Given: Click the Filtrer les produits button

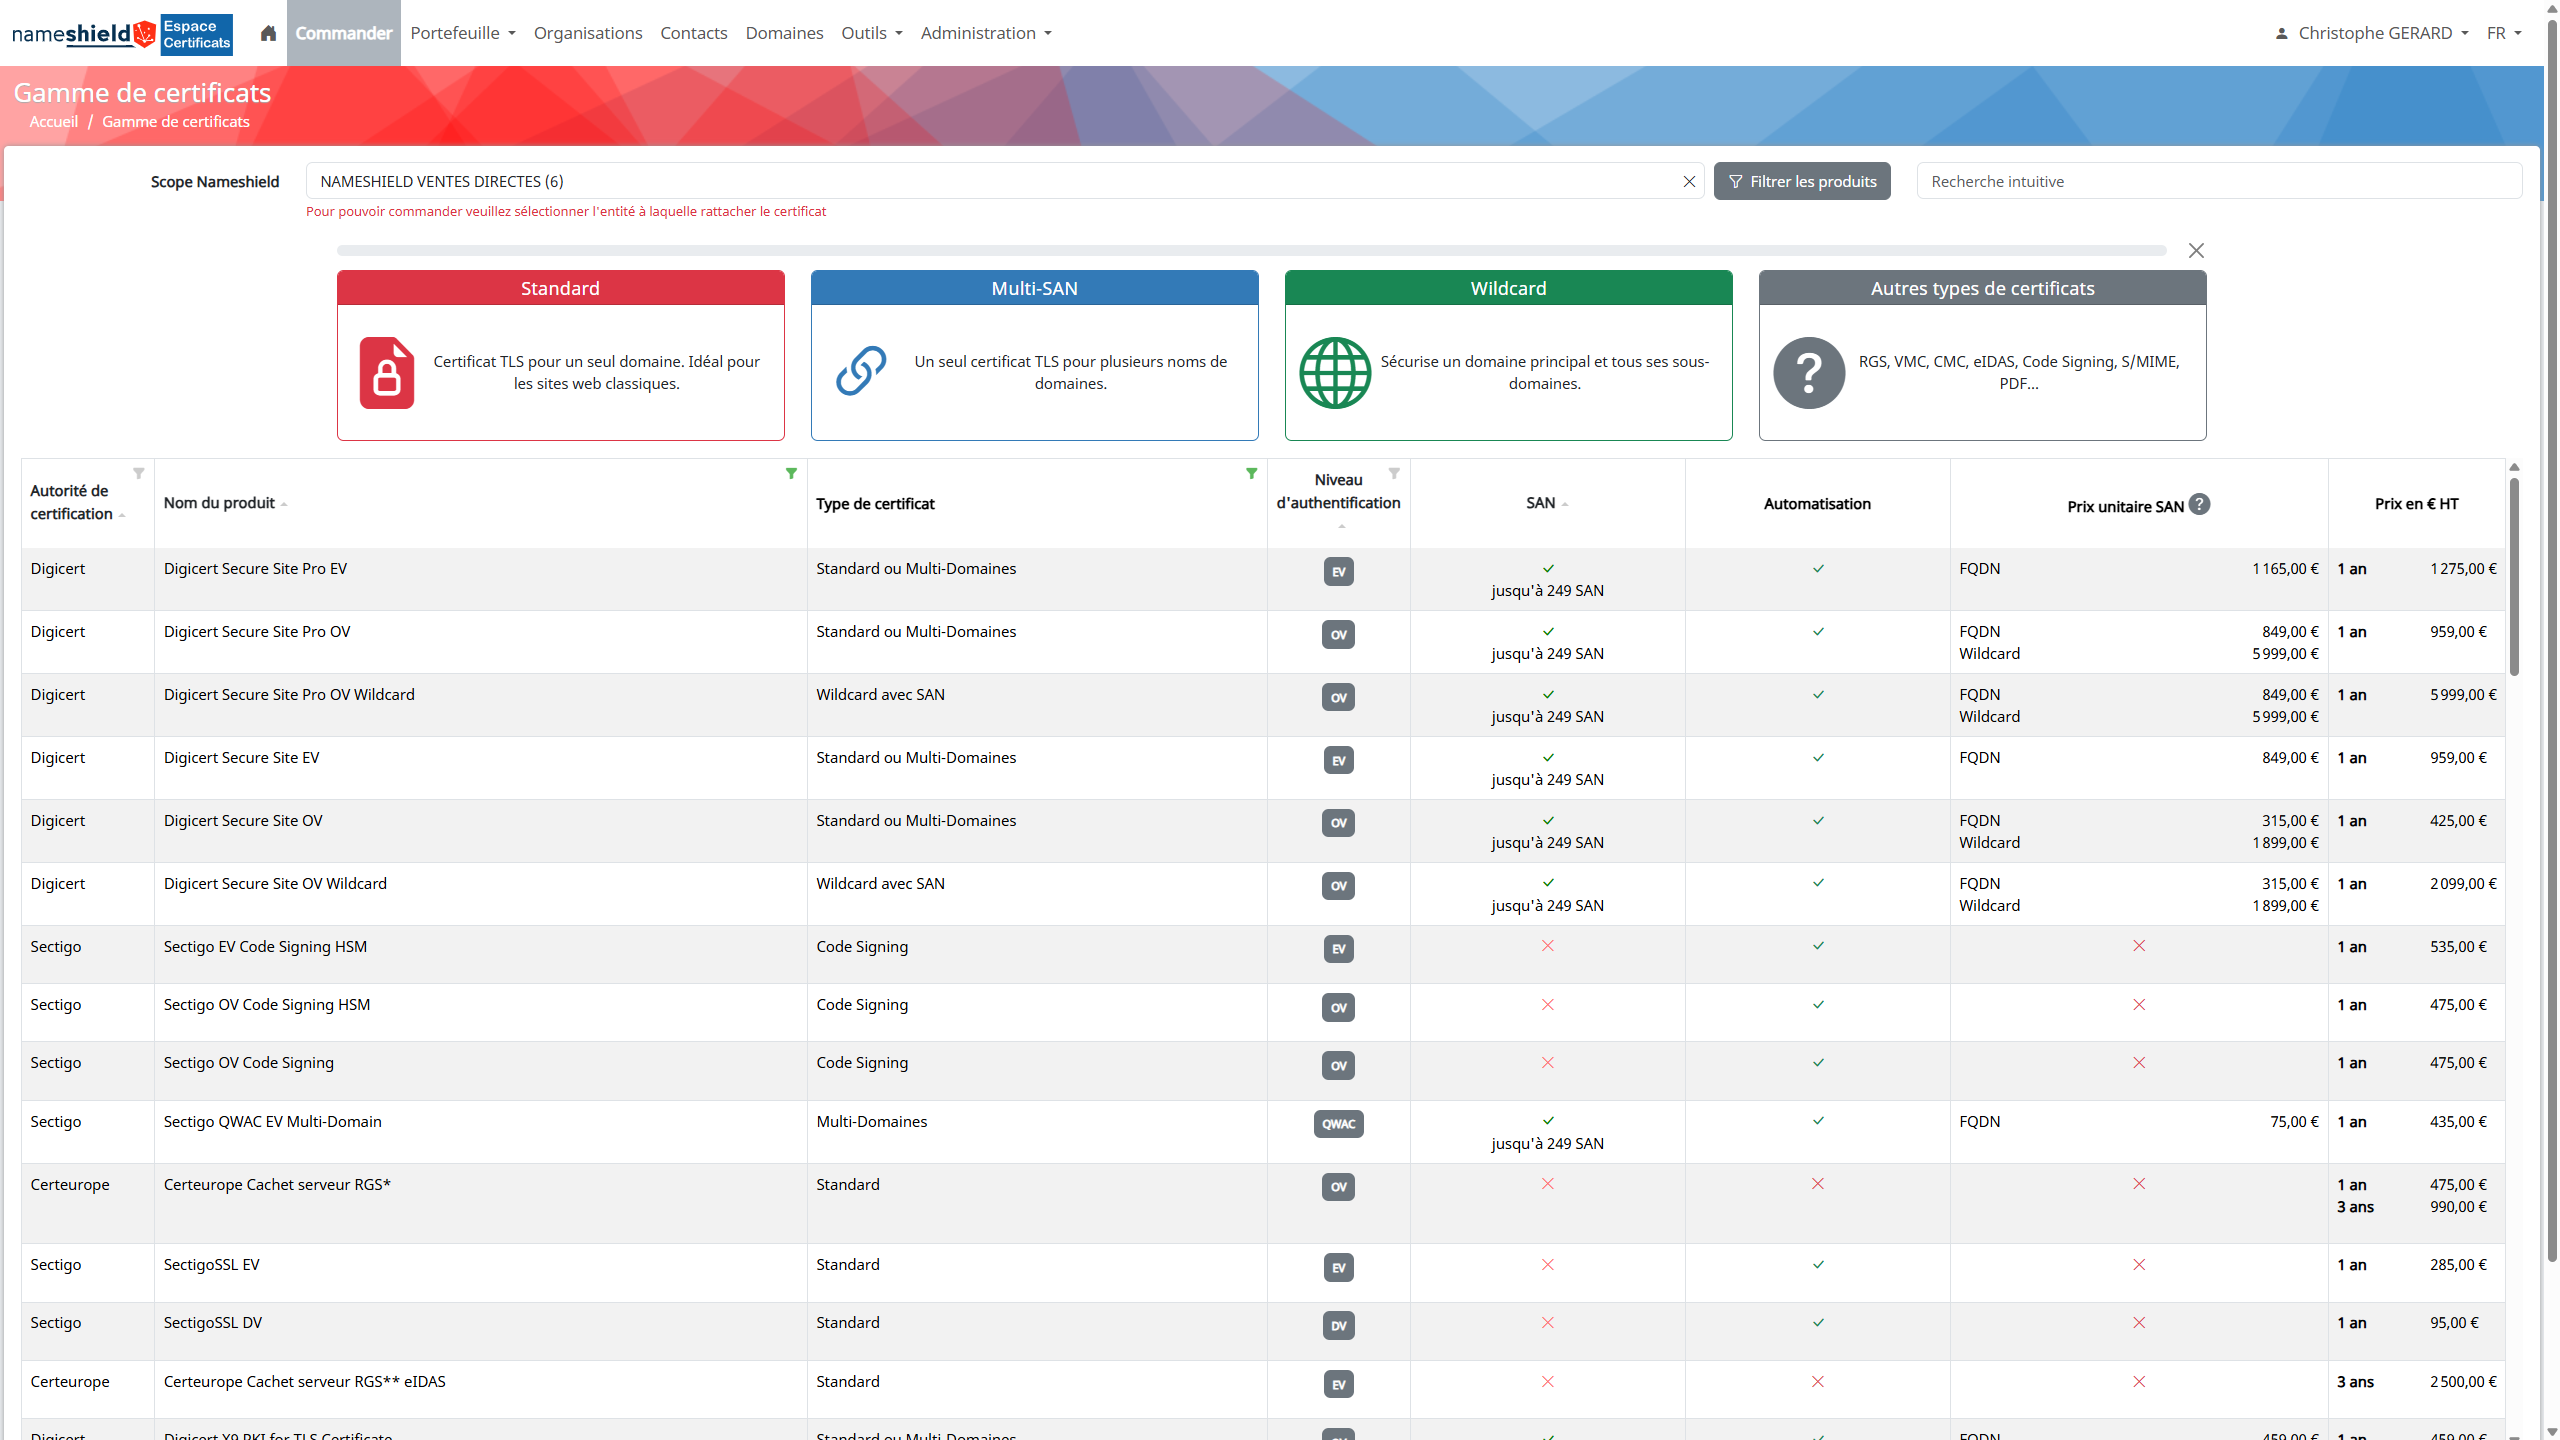Looking at the screenshot, I should pos(1802,181).
